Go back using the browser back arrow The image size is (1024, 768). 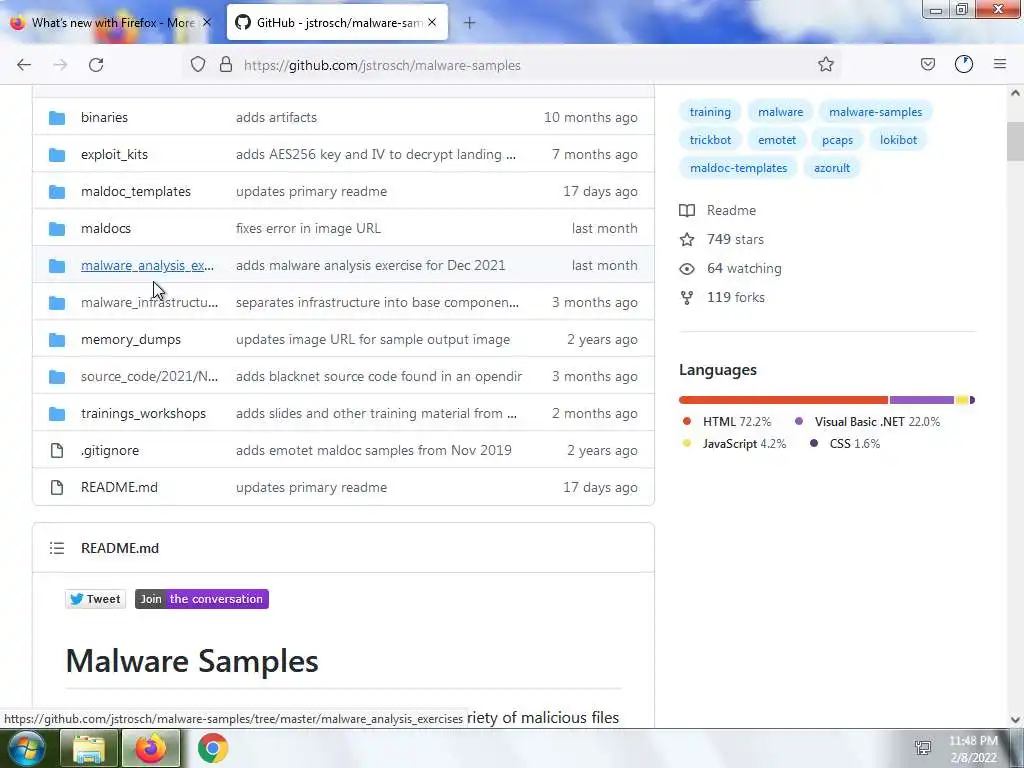[x=24, y=65]
